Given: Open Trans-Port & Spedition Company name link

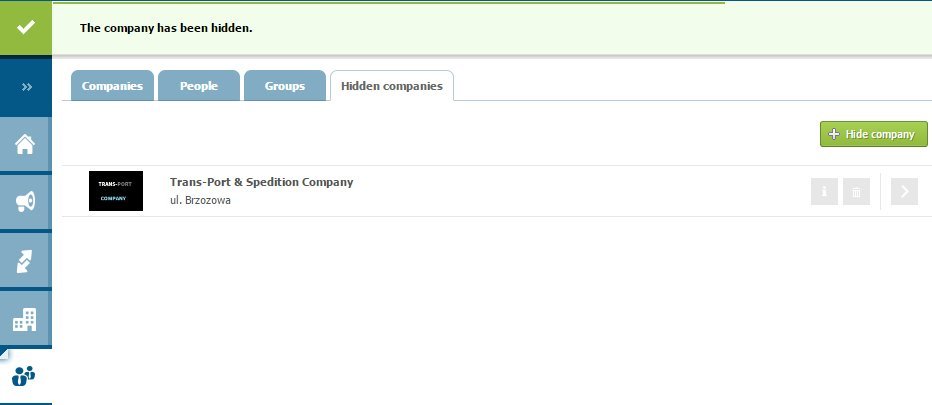Looking at the screenshot, I should 262,182.
